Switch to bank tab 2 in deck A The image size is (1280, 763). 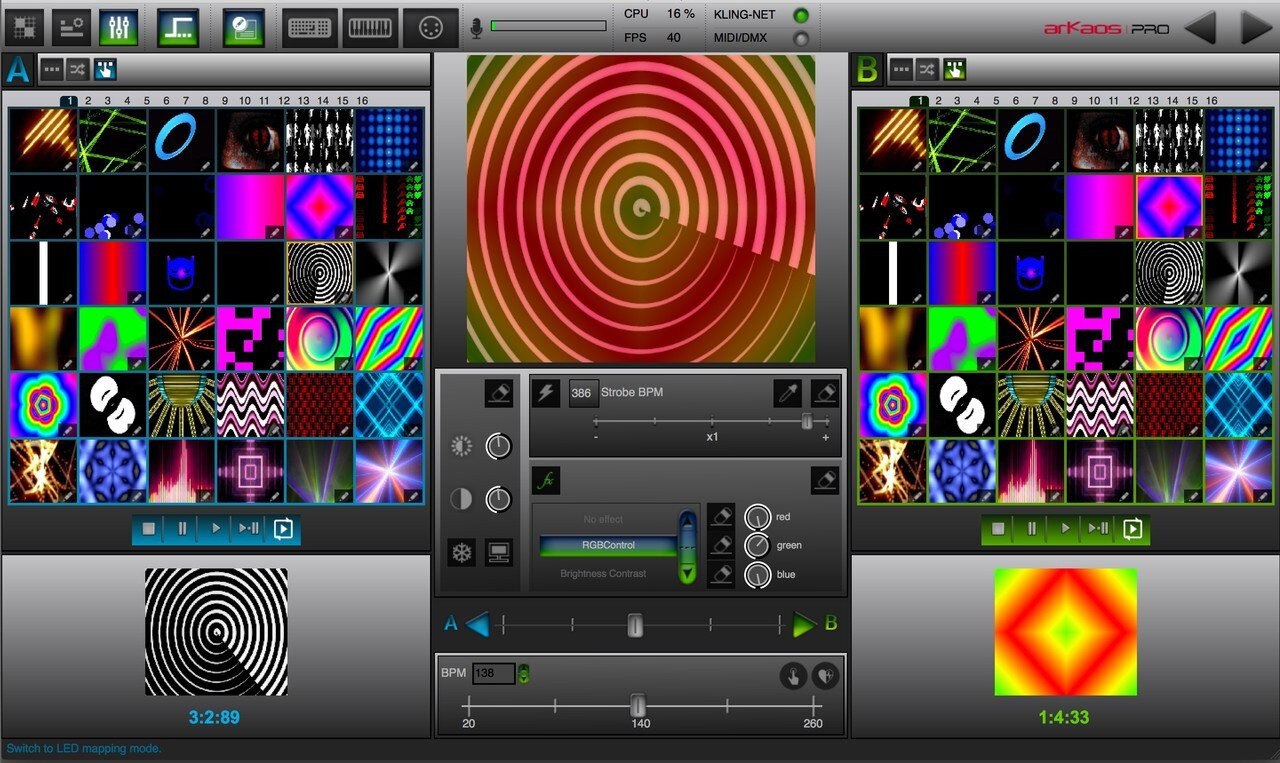pyautogui.click(x=87, y=101)
